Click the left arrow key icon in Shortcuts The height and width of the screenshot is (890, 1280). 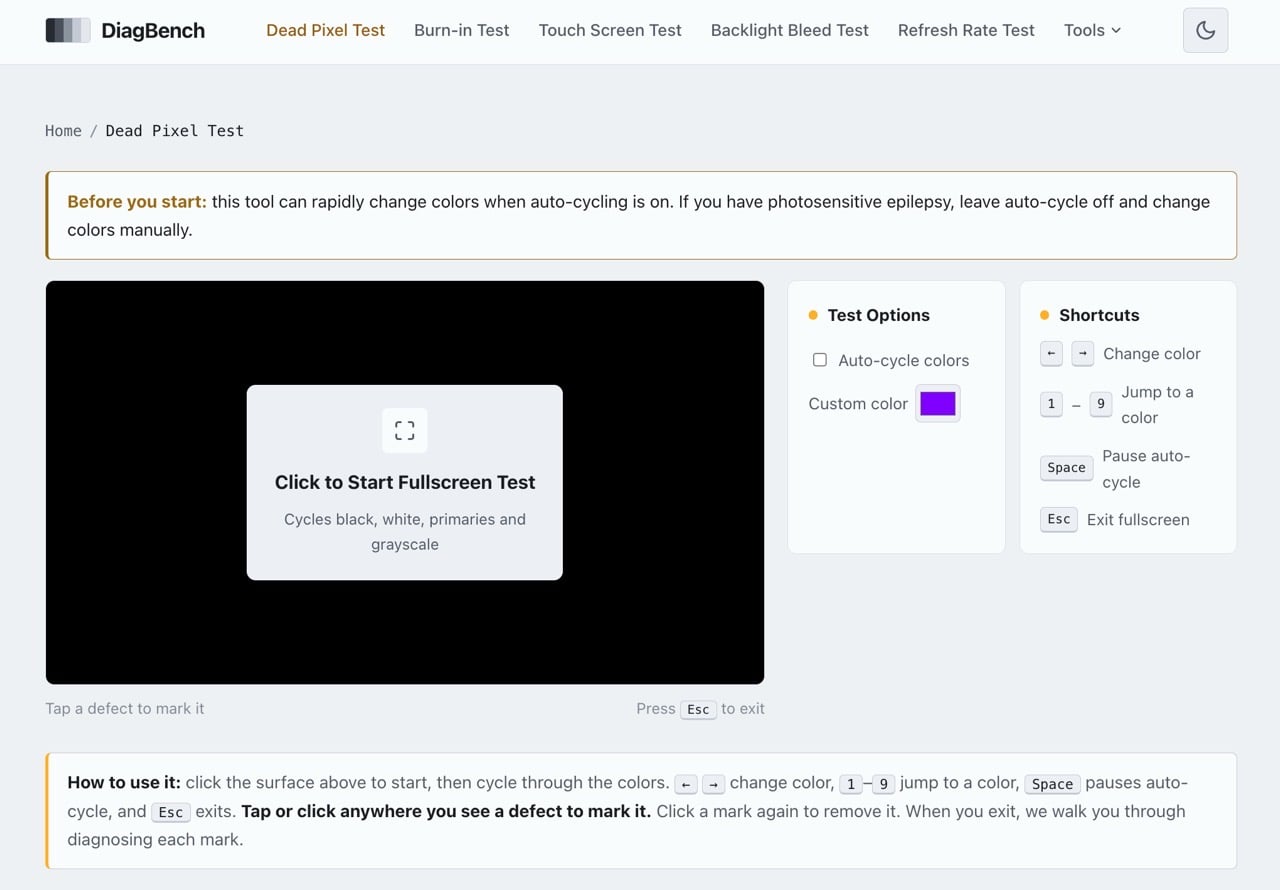click(1051, 353)
